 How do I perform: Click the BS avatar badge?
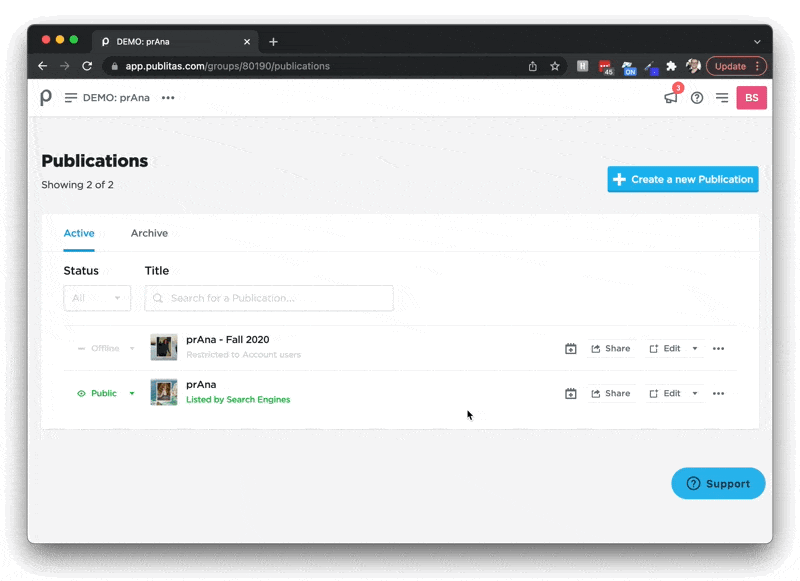click(751, 97)
